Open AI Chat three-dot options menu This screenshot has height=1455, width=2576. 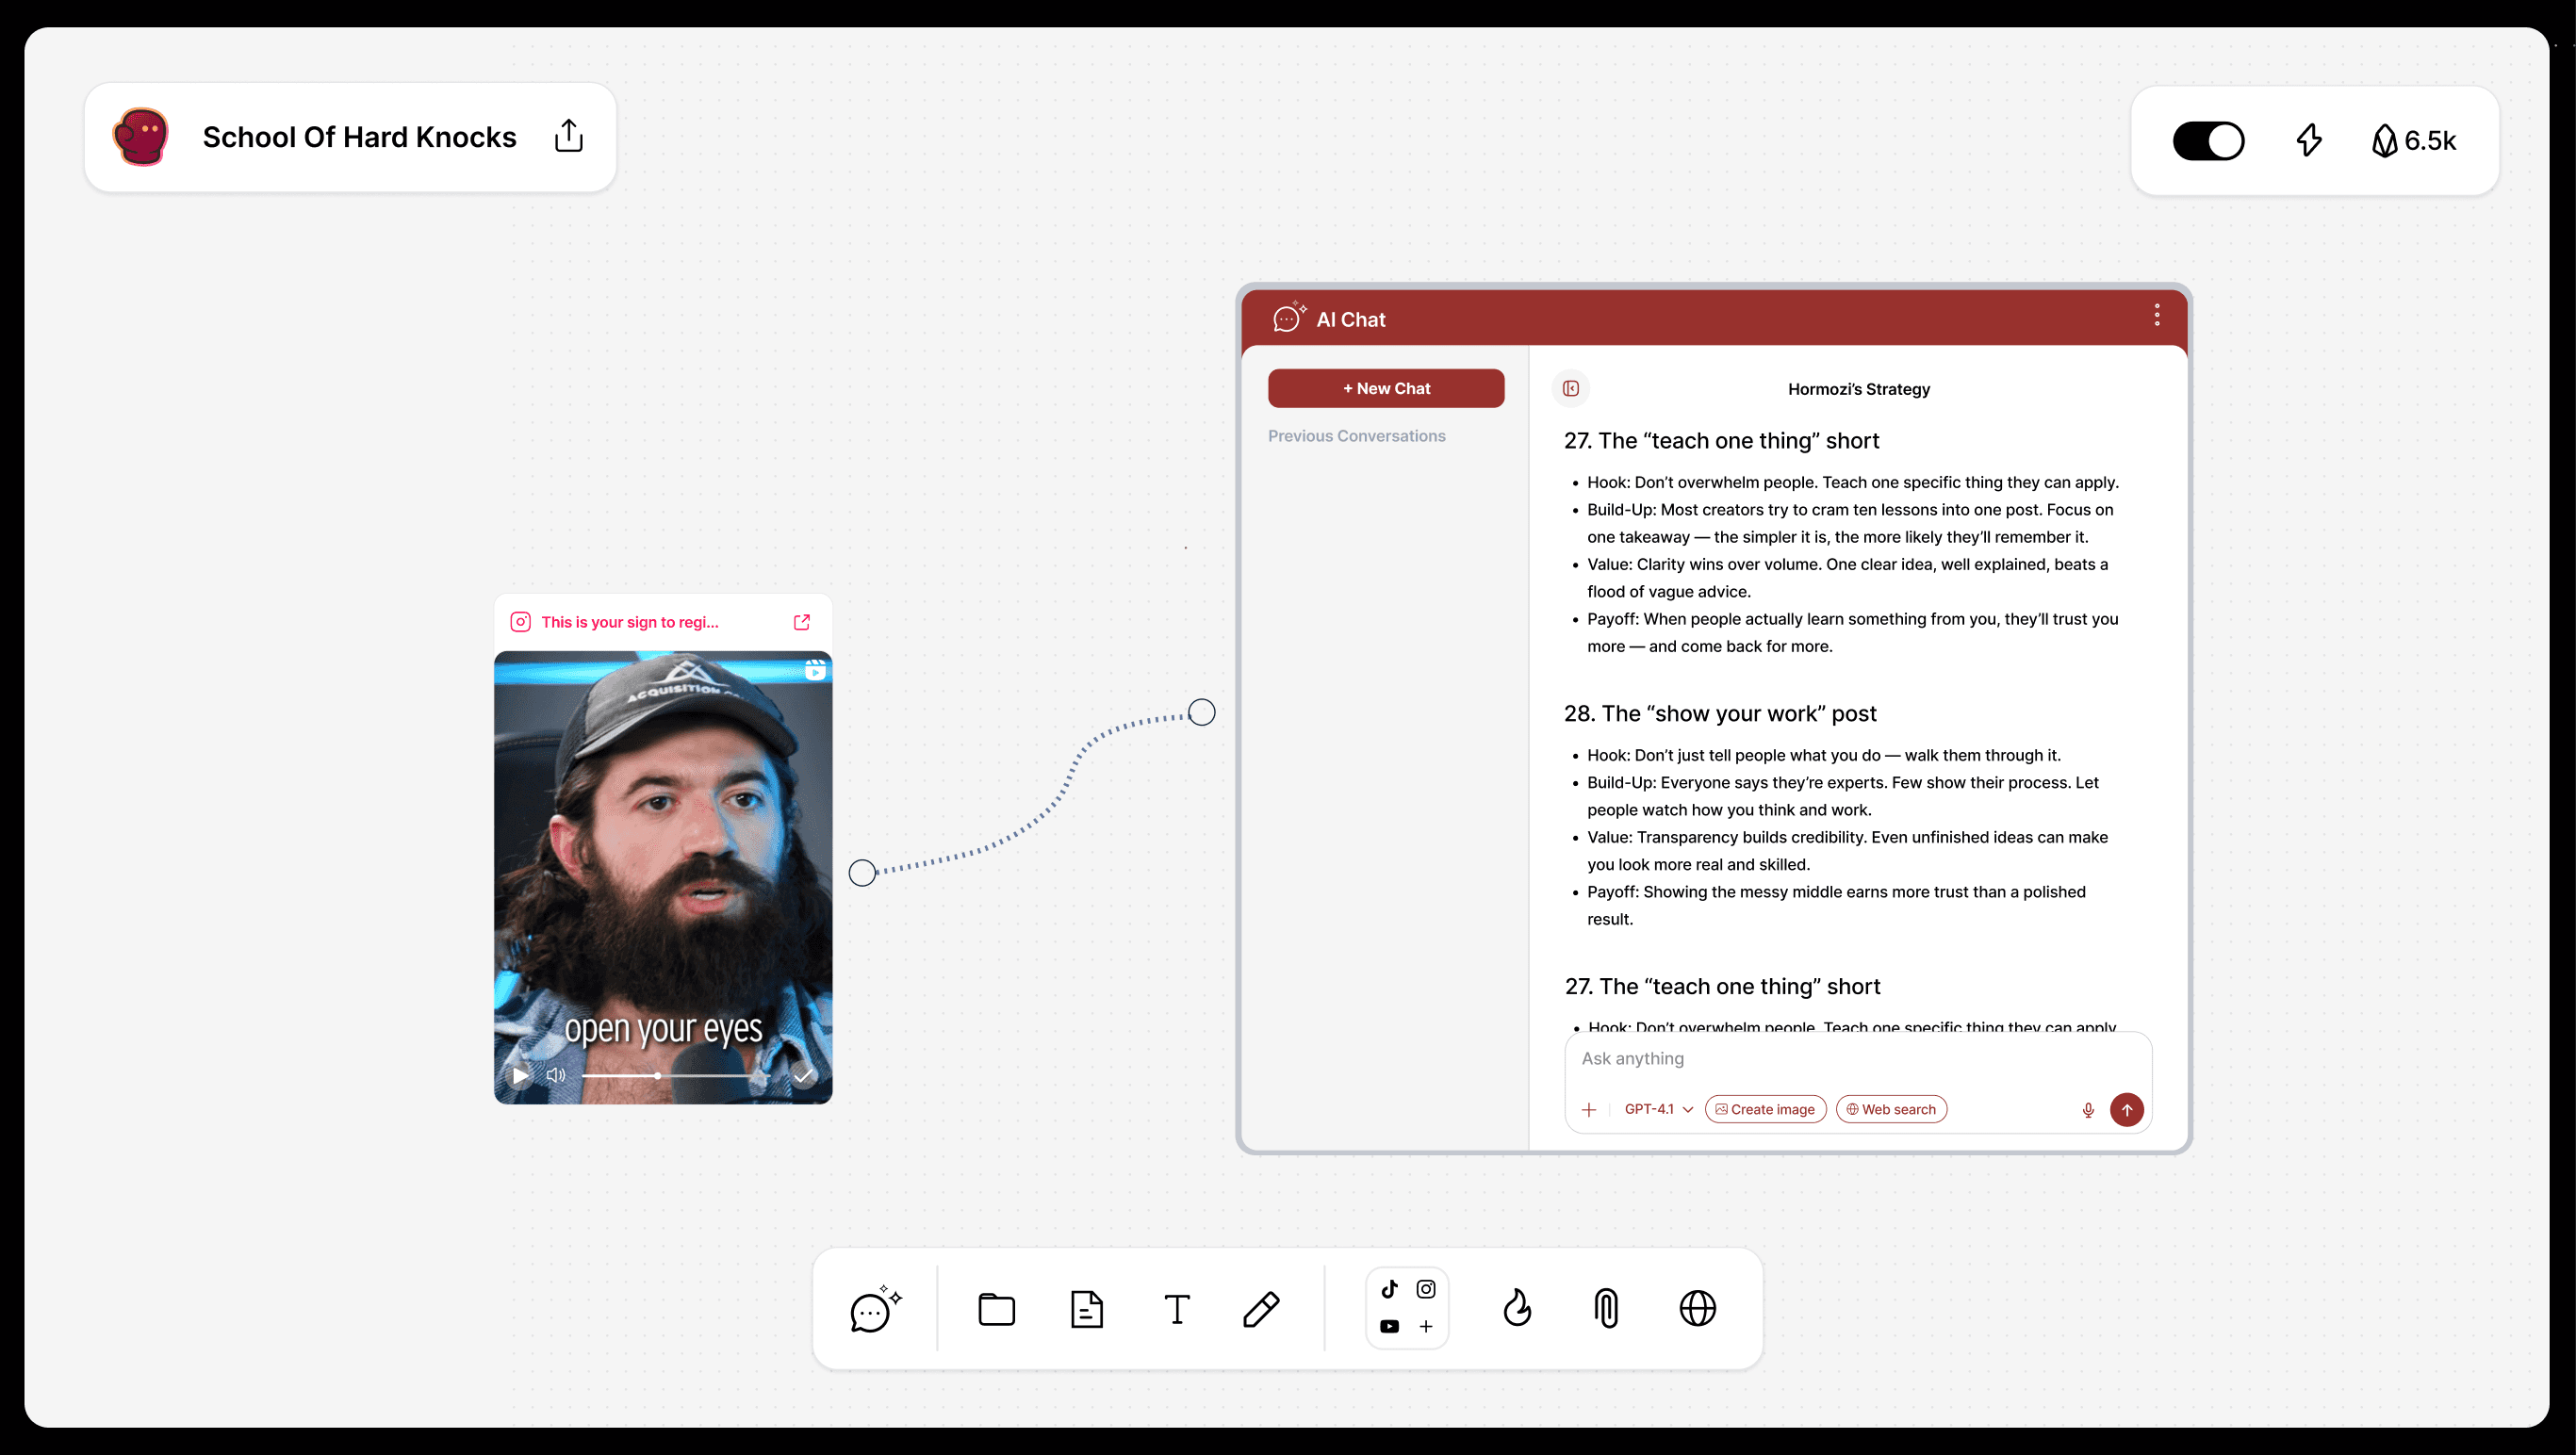(x=2156, y=316)
